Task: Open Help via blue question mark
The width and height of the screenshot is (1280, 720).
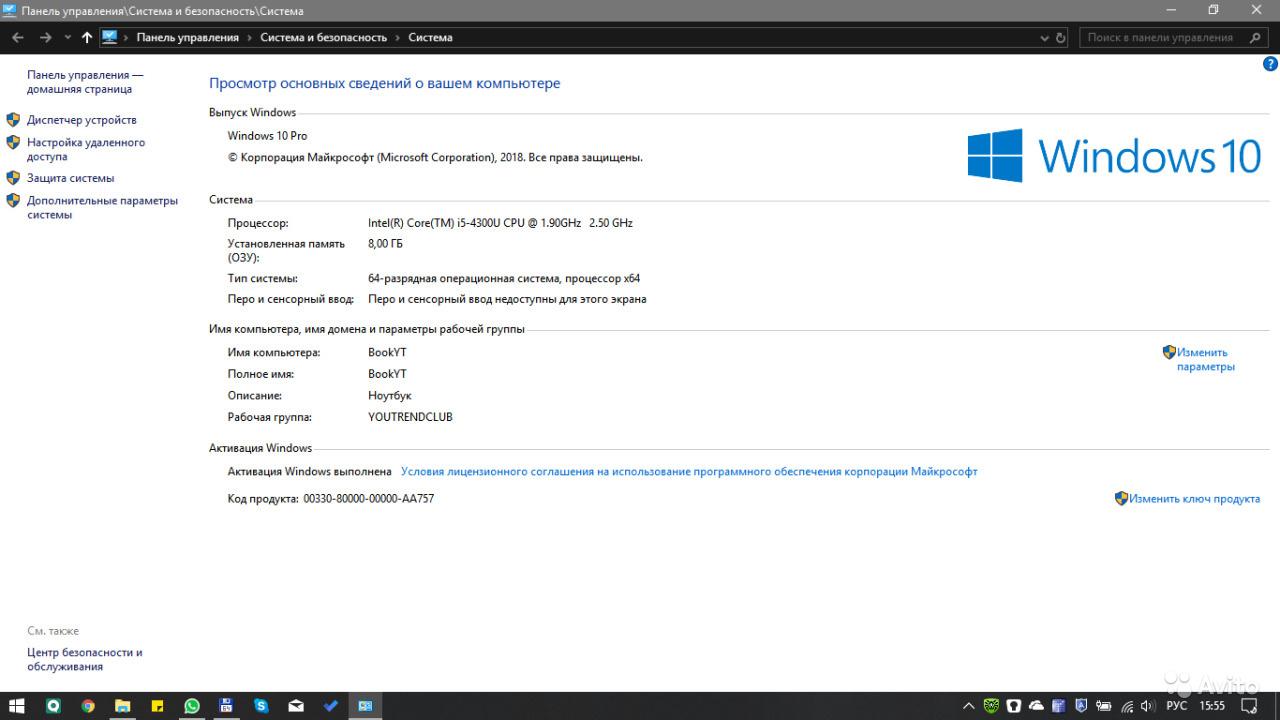Action: (1271, 63)
